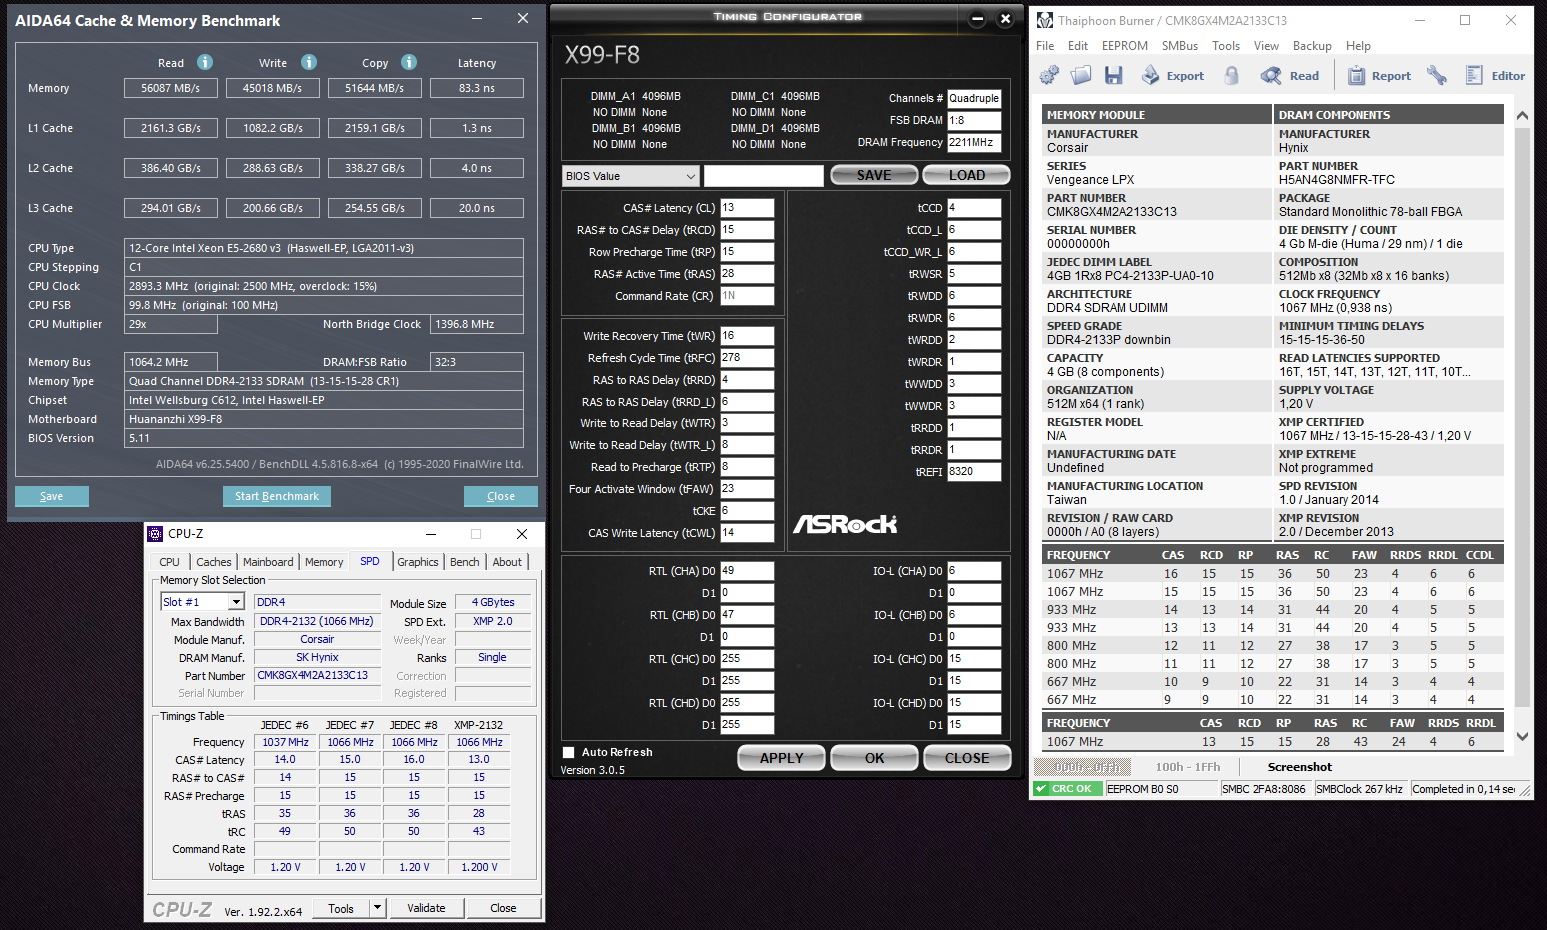Click the info icon next to Read in AIDA64
1547x930 pixels.
205,62
